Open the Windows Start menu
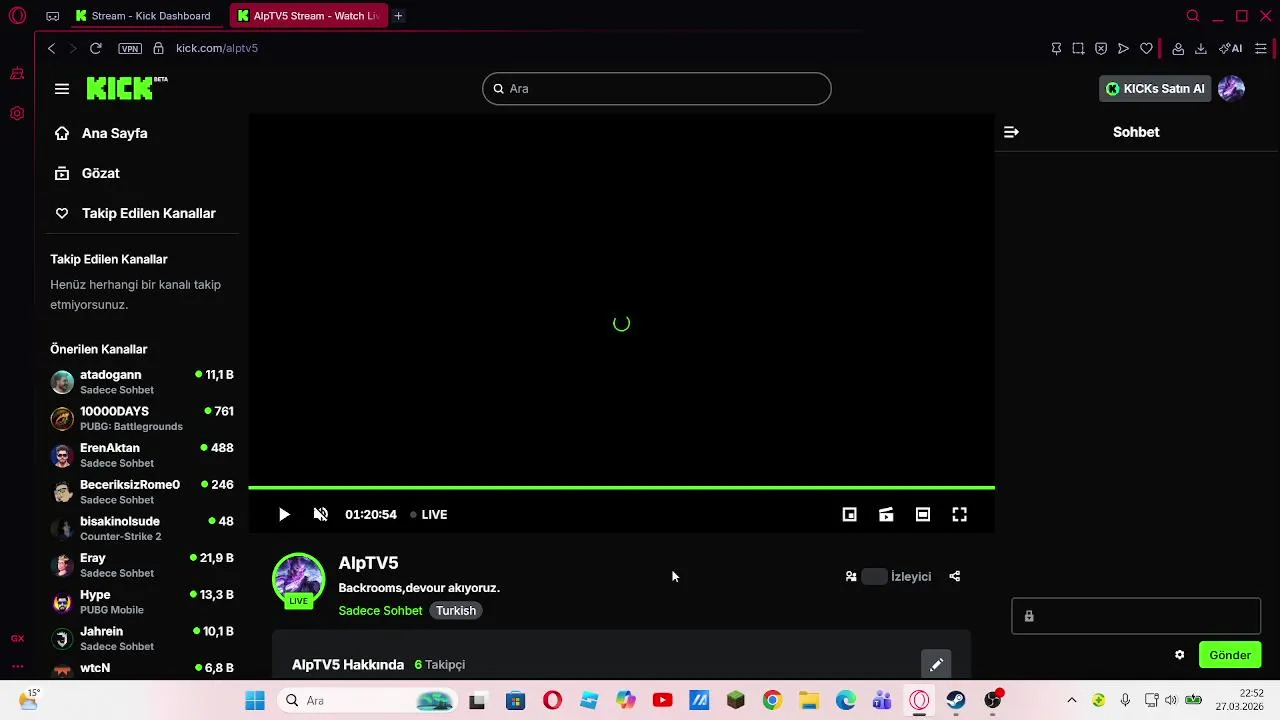1280x720 pixels. 255,701
